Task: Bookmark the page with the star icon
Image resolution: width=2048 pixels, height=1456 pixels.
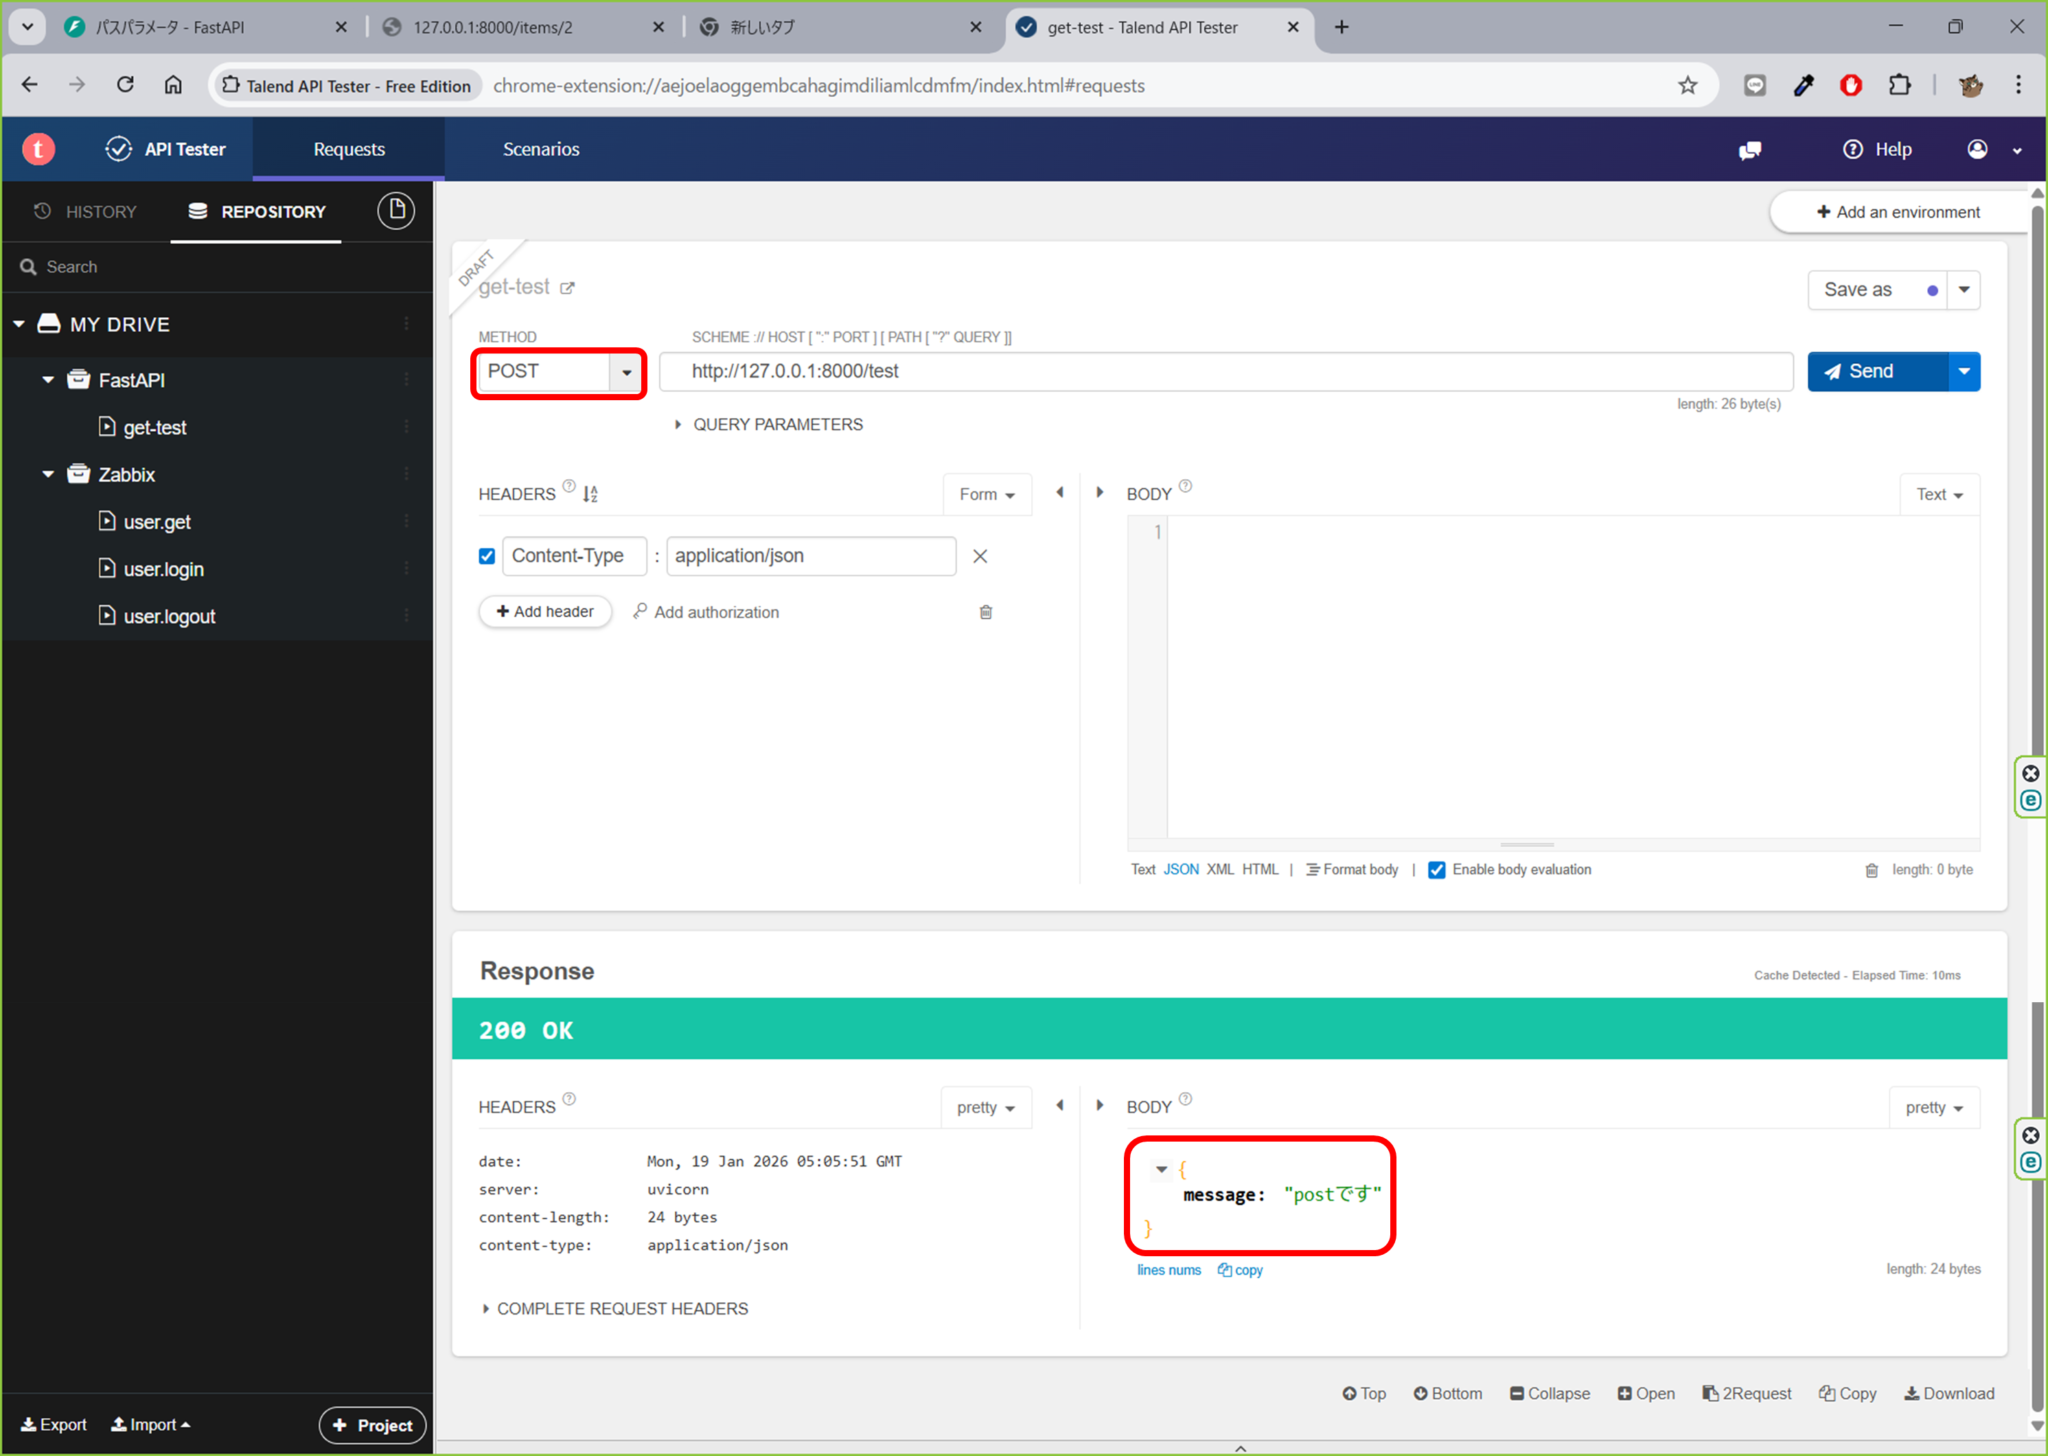Action: [1688, 85]
